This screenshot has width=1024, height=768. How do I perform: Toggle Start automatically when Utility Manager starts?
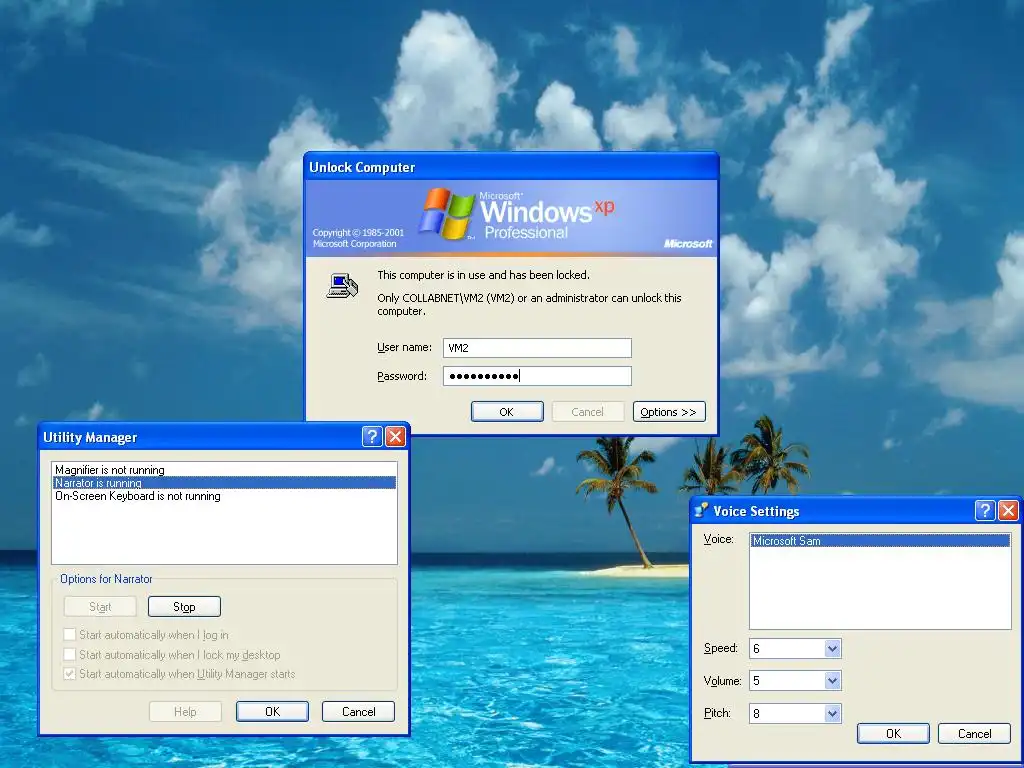click(69, 673)
